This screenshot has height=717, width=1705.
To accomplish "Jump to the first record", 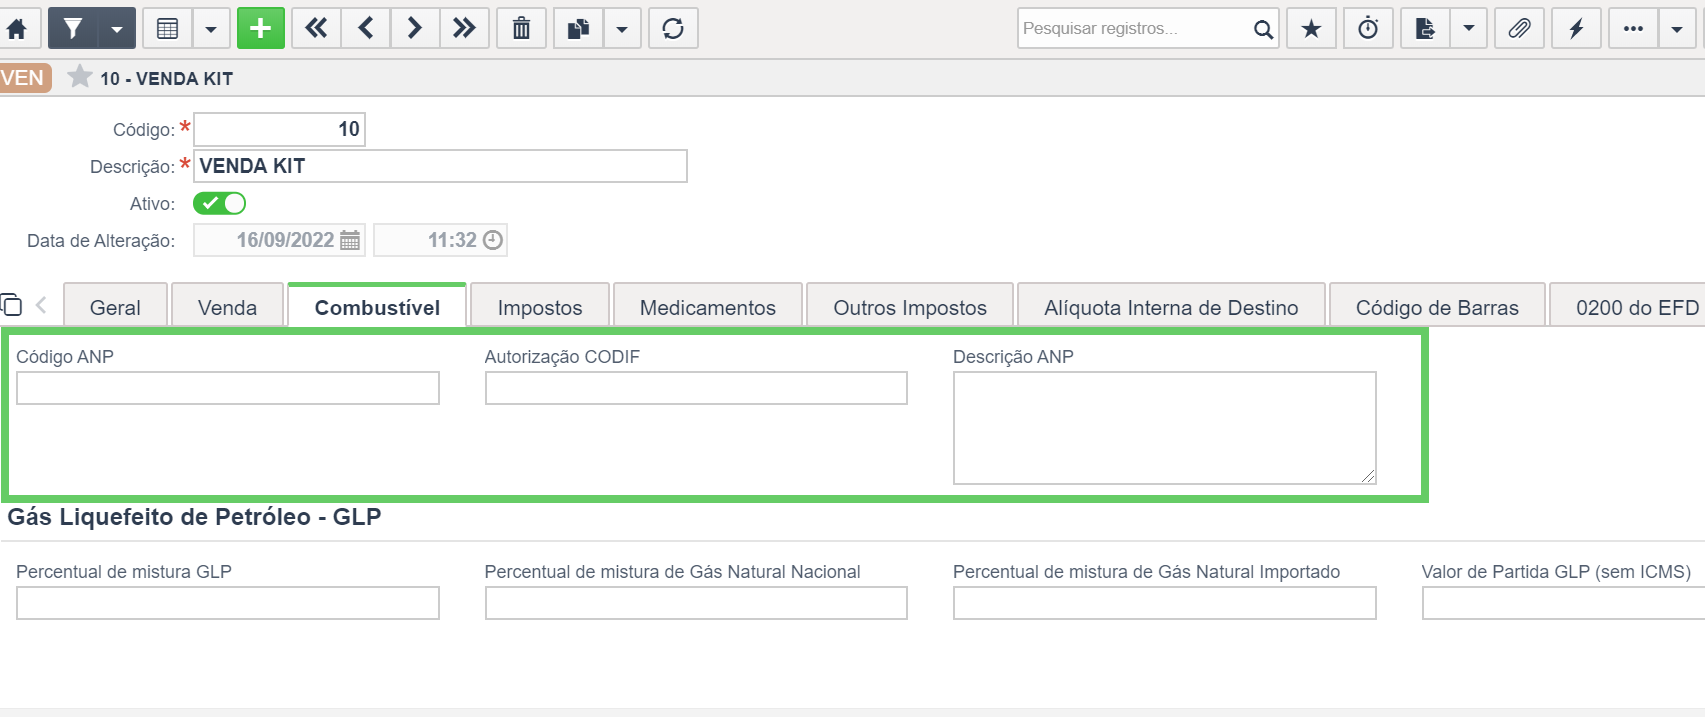I will point(316,28).
